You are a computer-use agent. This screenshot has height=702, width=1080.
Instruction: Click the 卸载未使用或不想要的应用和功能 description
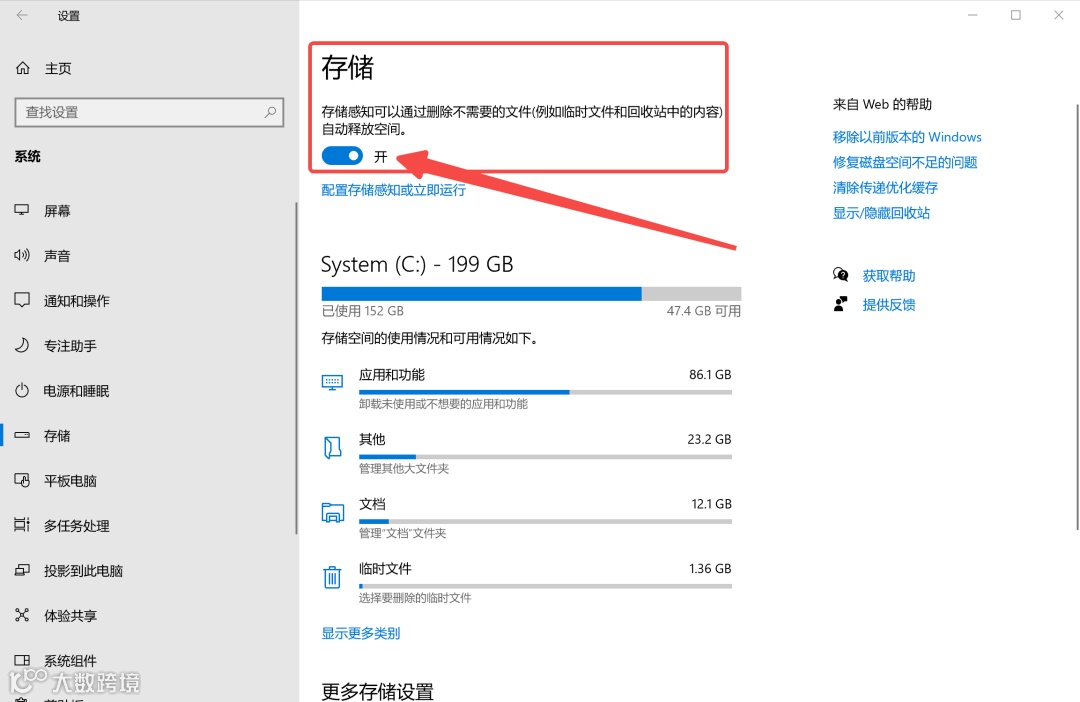pyautogui.click(x=443, y=404)
